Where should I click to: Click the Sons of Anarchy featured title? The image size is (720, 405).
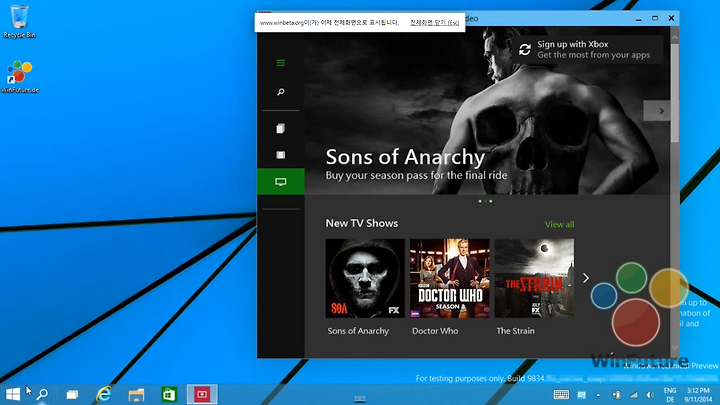pyautogui.click(x=405, y=157)
